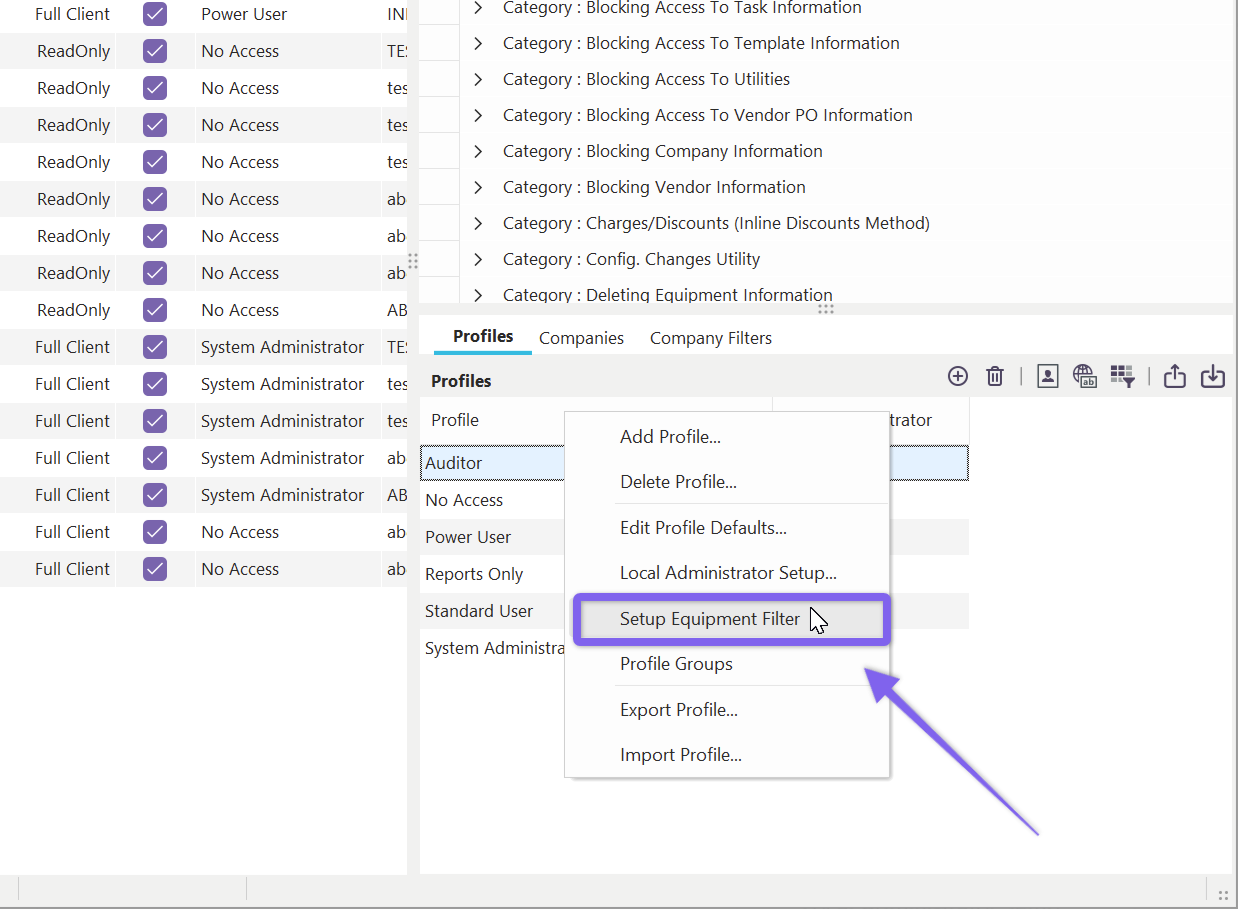
Task: Click the grid equipment filter icon
Action: [x=1122, y=376]
